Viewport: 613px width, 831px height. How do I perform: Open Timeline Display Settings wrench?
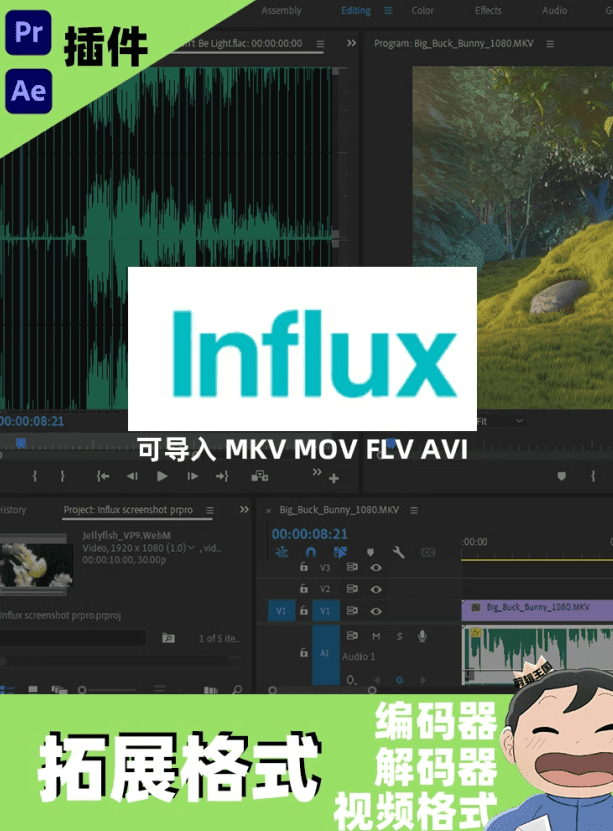(398, 552)
